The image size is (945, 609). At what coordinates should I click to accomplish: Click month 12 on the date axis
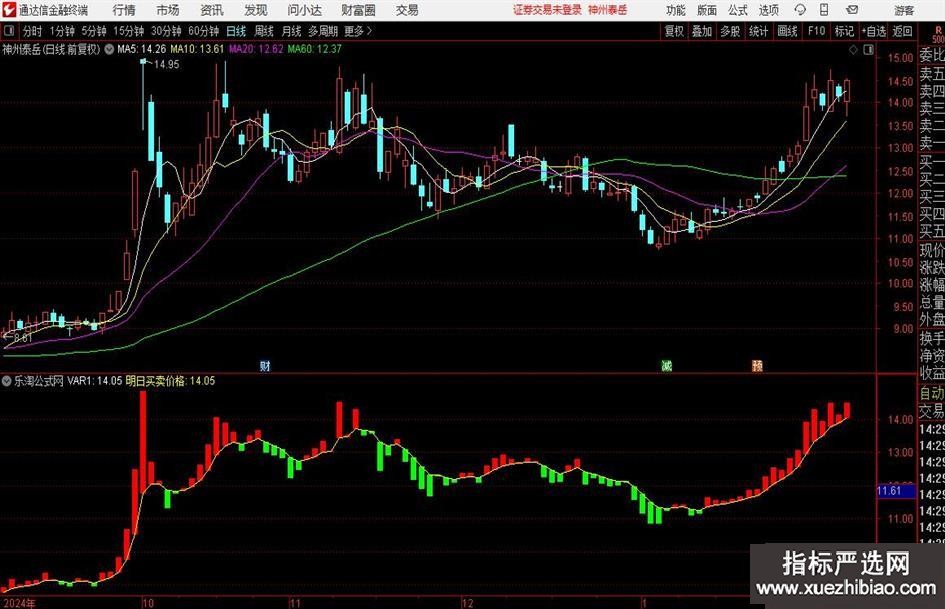468,603
